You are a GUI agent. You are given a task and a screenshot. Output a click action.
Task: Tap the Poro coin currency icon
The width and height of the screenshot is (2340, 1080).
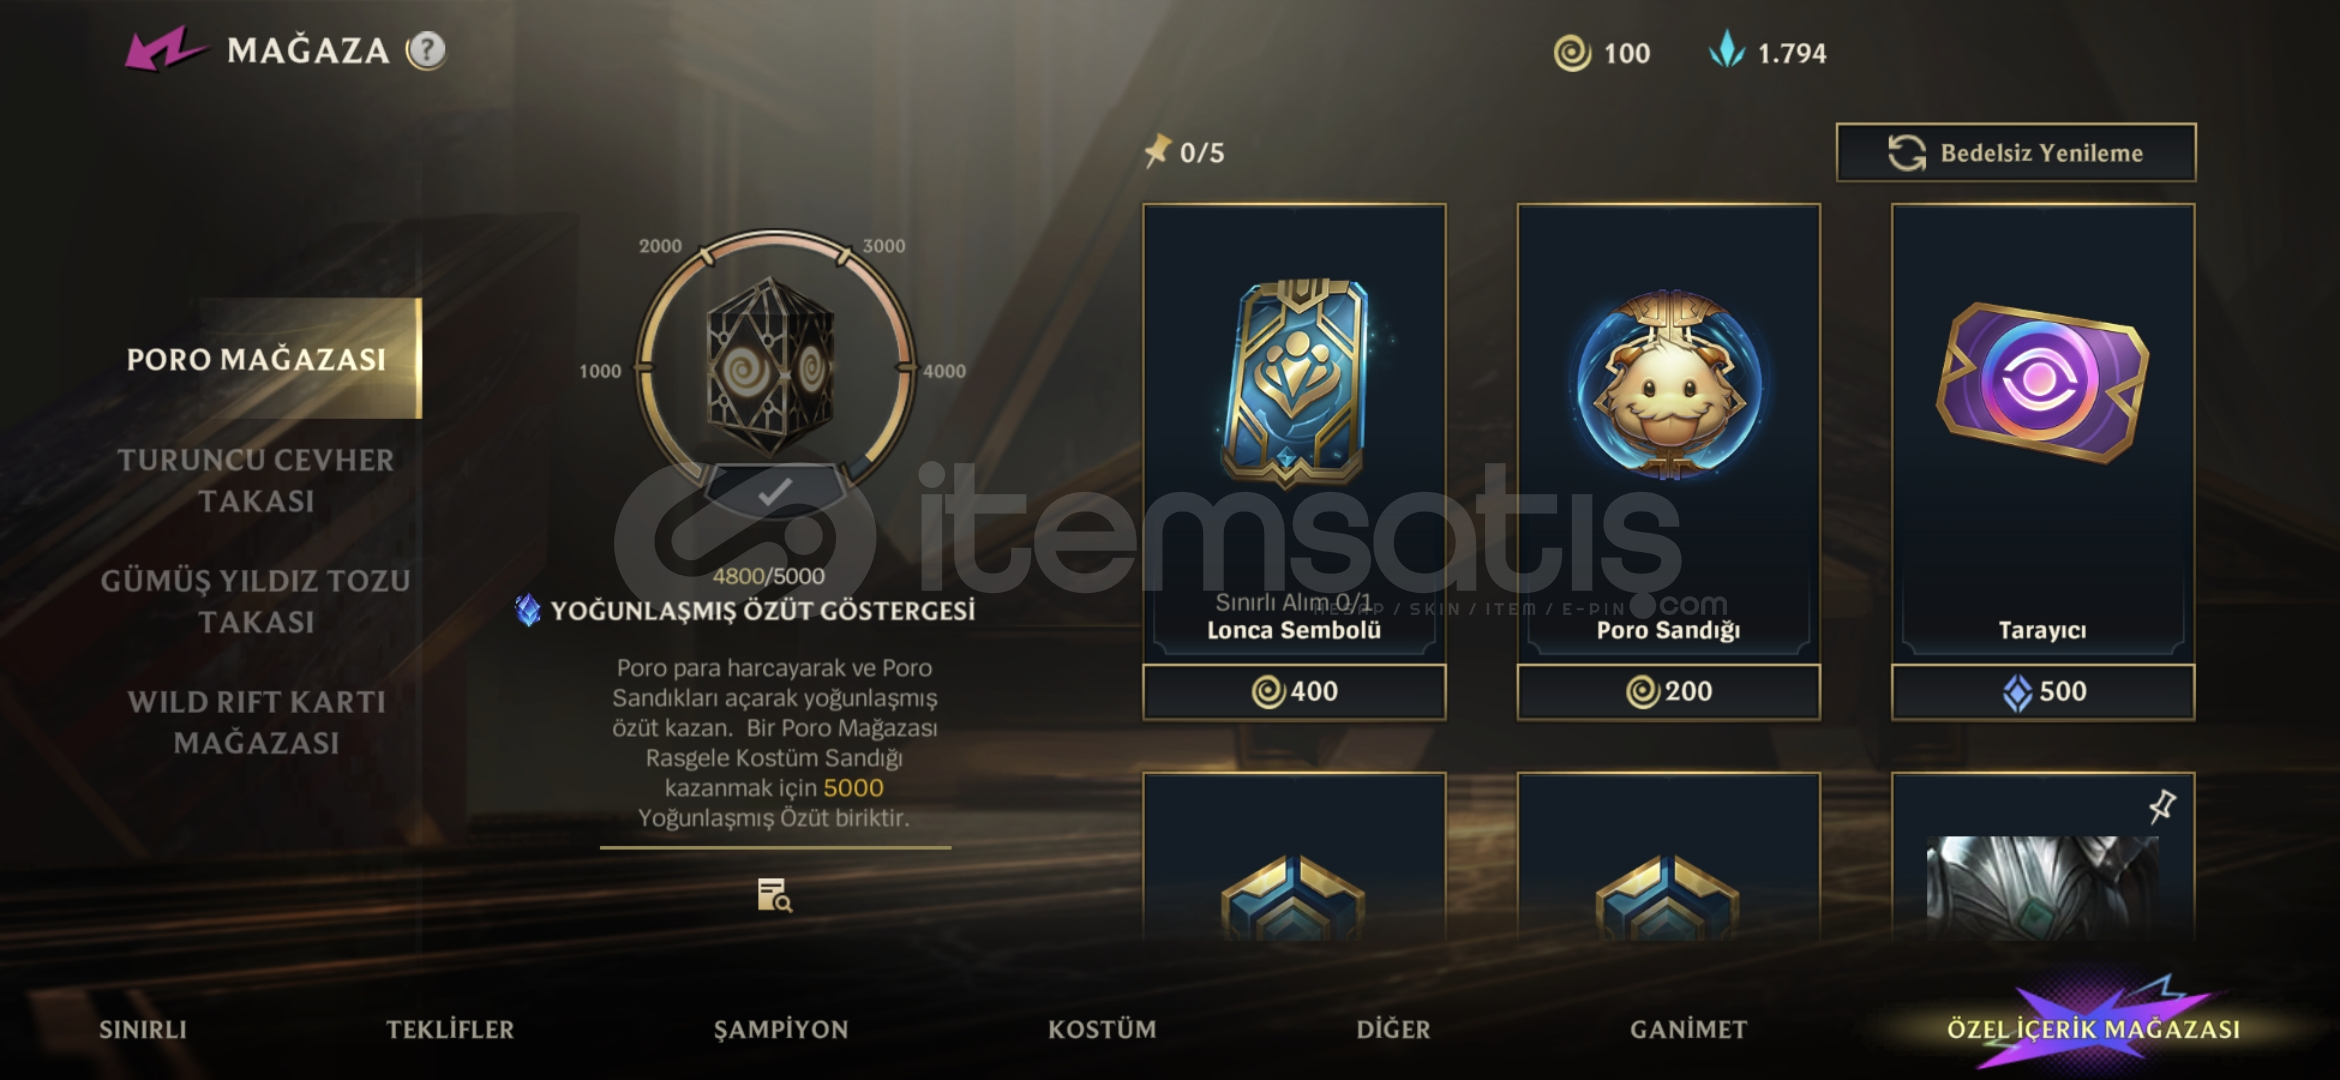[1572, 53]
